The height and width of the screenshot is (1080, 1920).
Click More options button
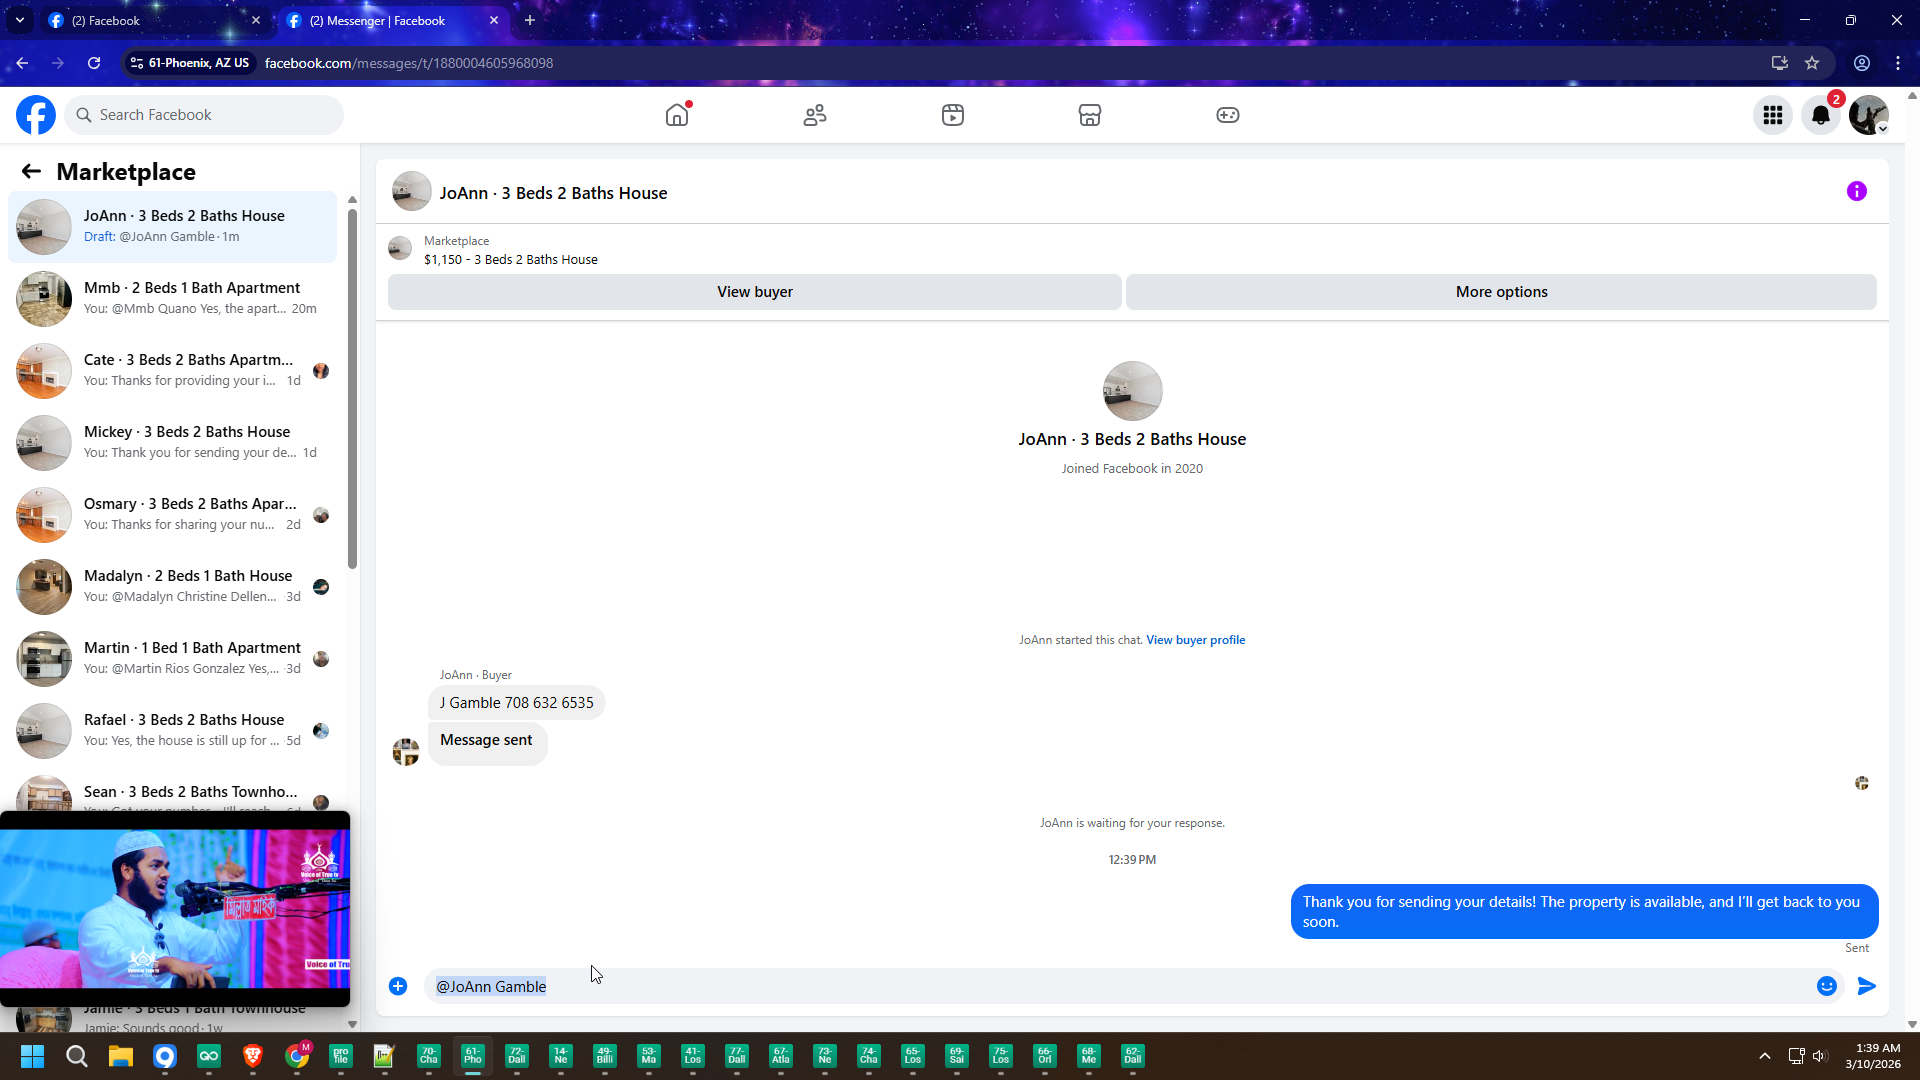(x=1500, y=292)
